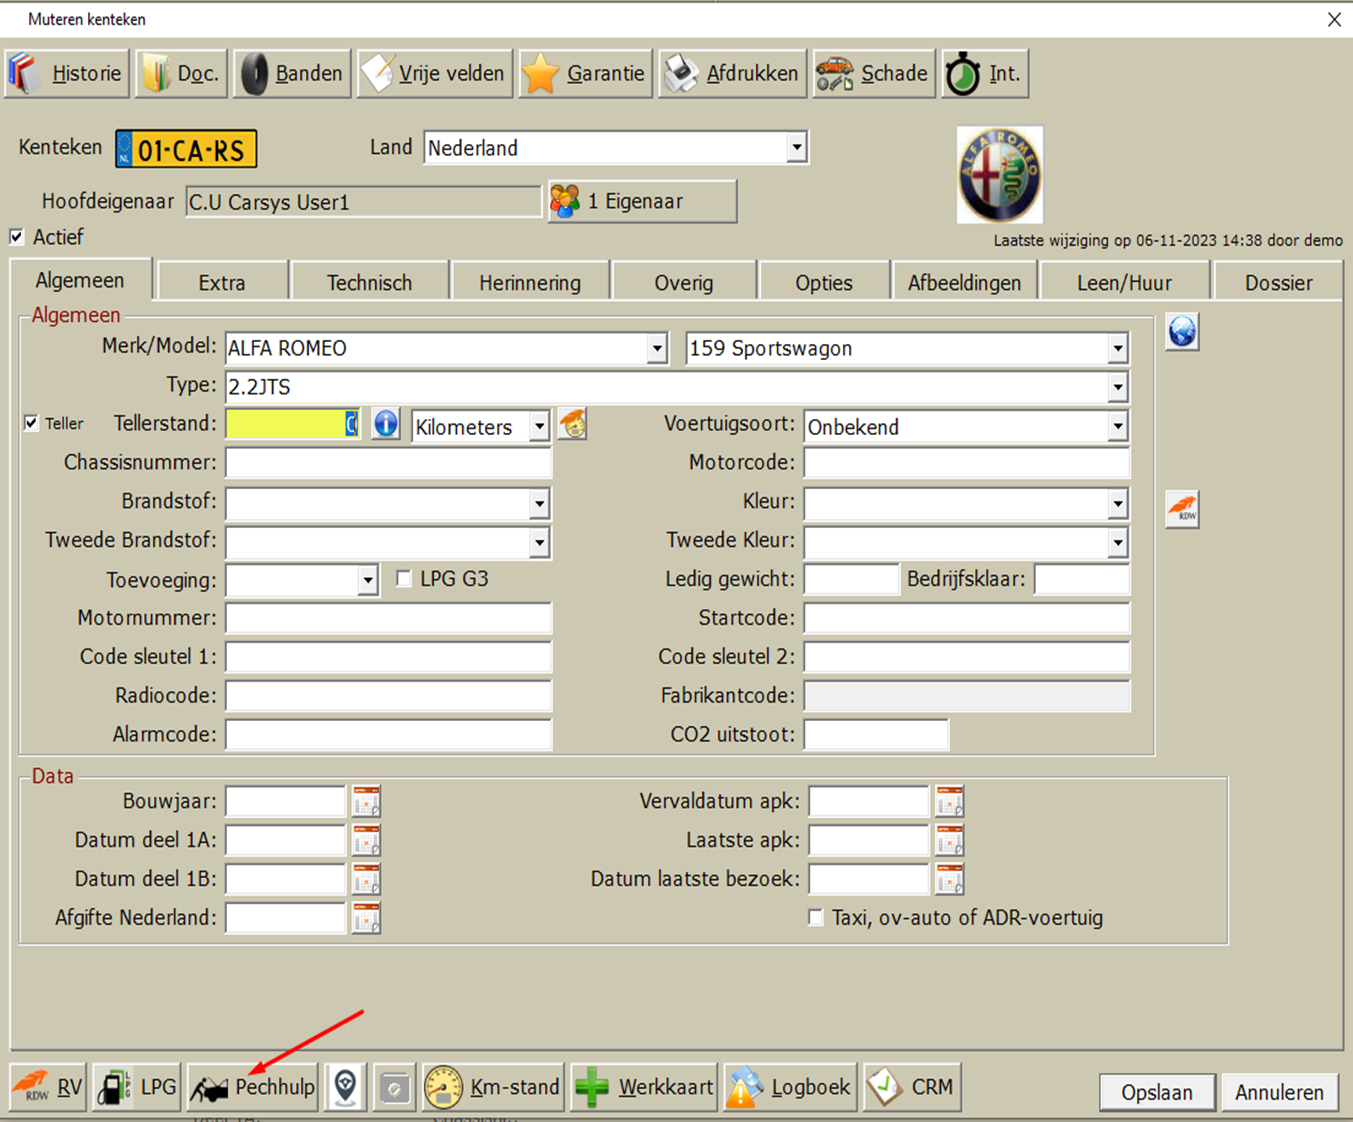Screen dimensions: 1353x1122
Task: Open the Km-stand gauge button
Action: (493, 1087)
